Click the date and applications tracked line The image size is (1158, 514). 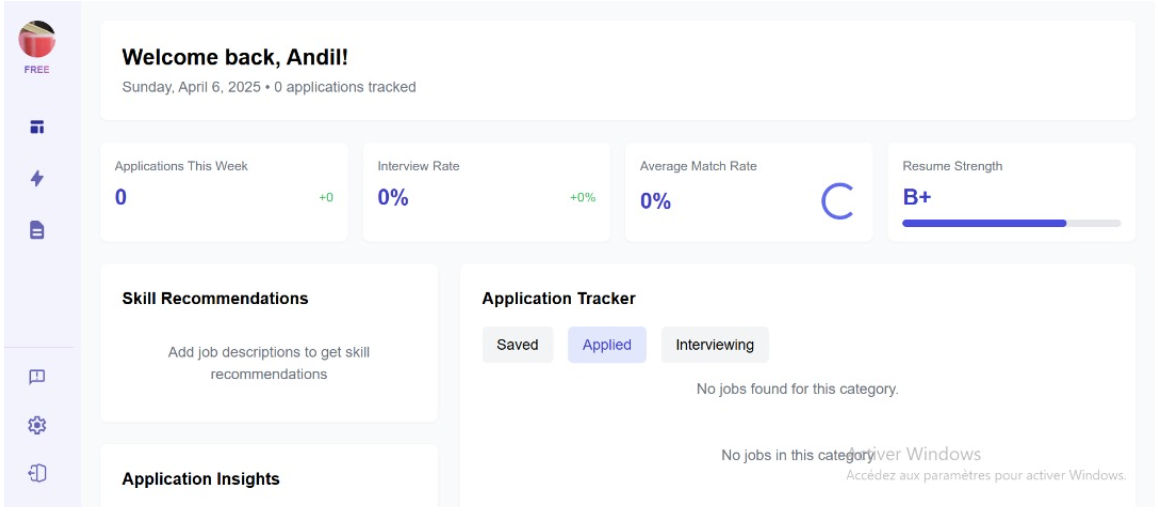point(269,87)
